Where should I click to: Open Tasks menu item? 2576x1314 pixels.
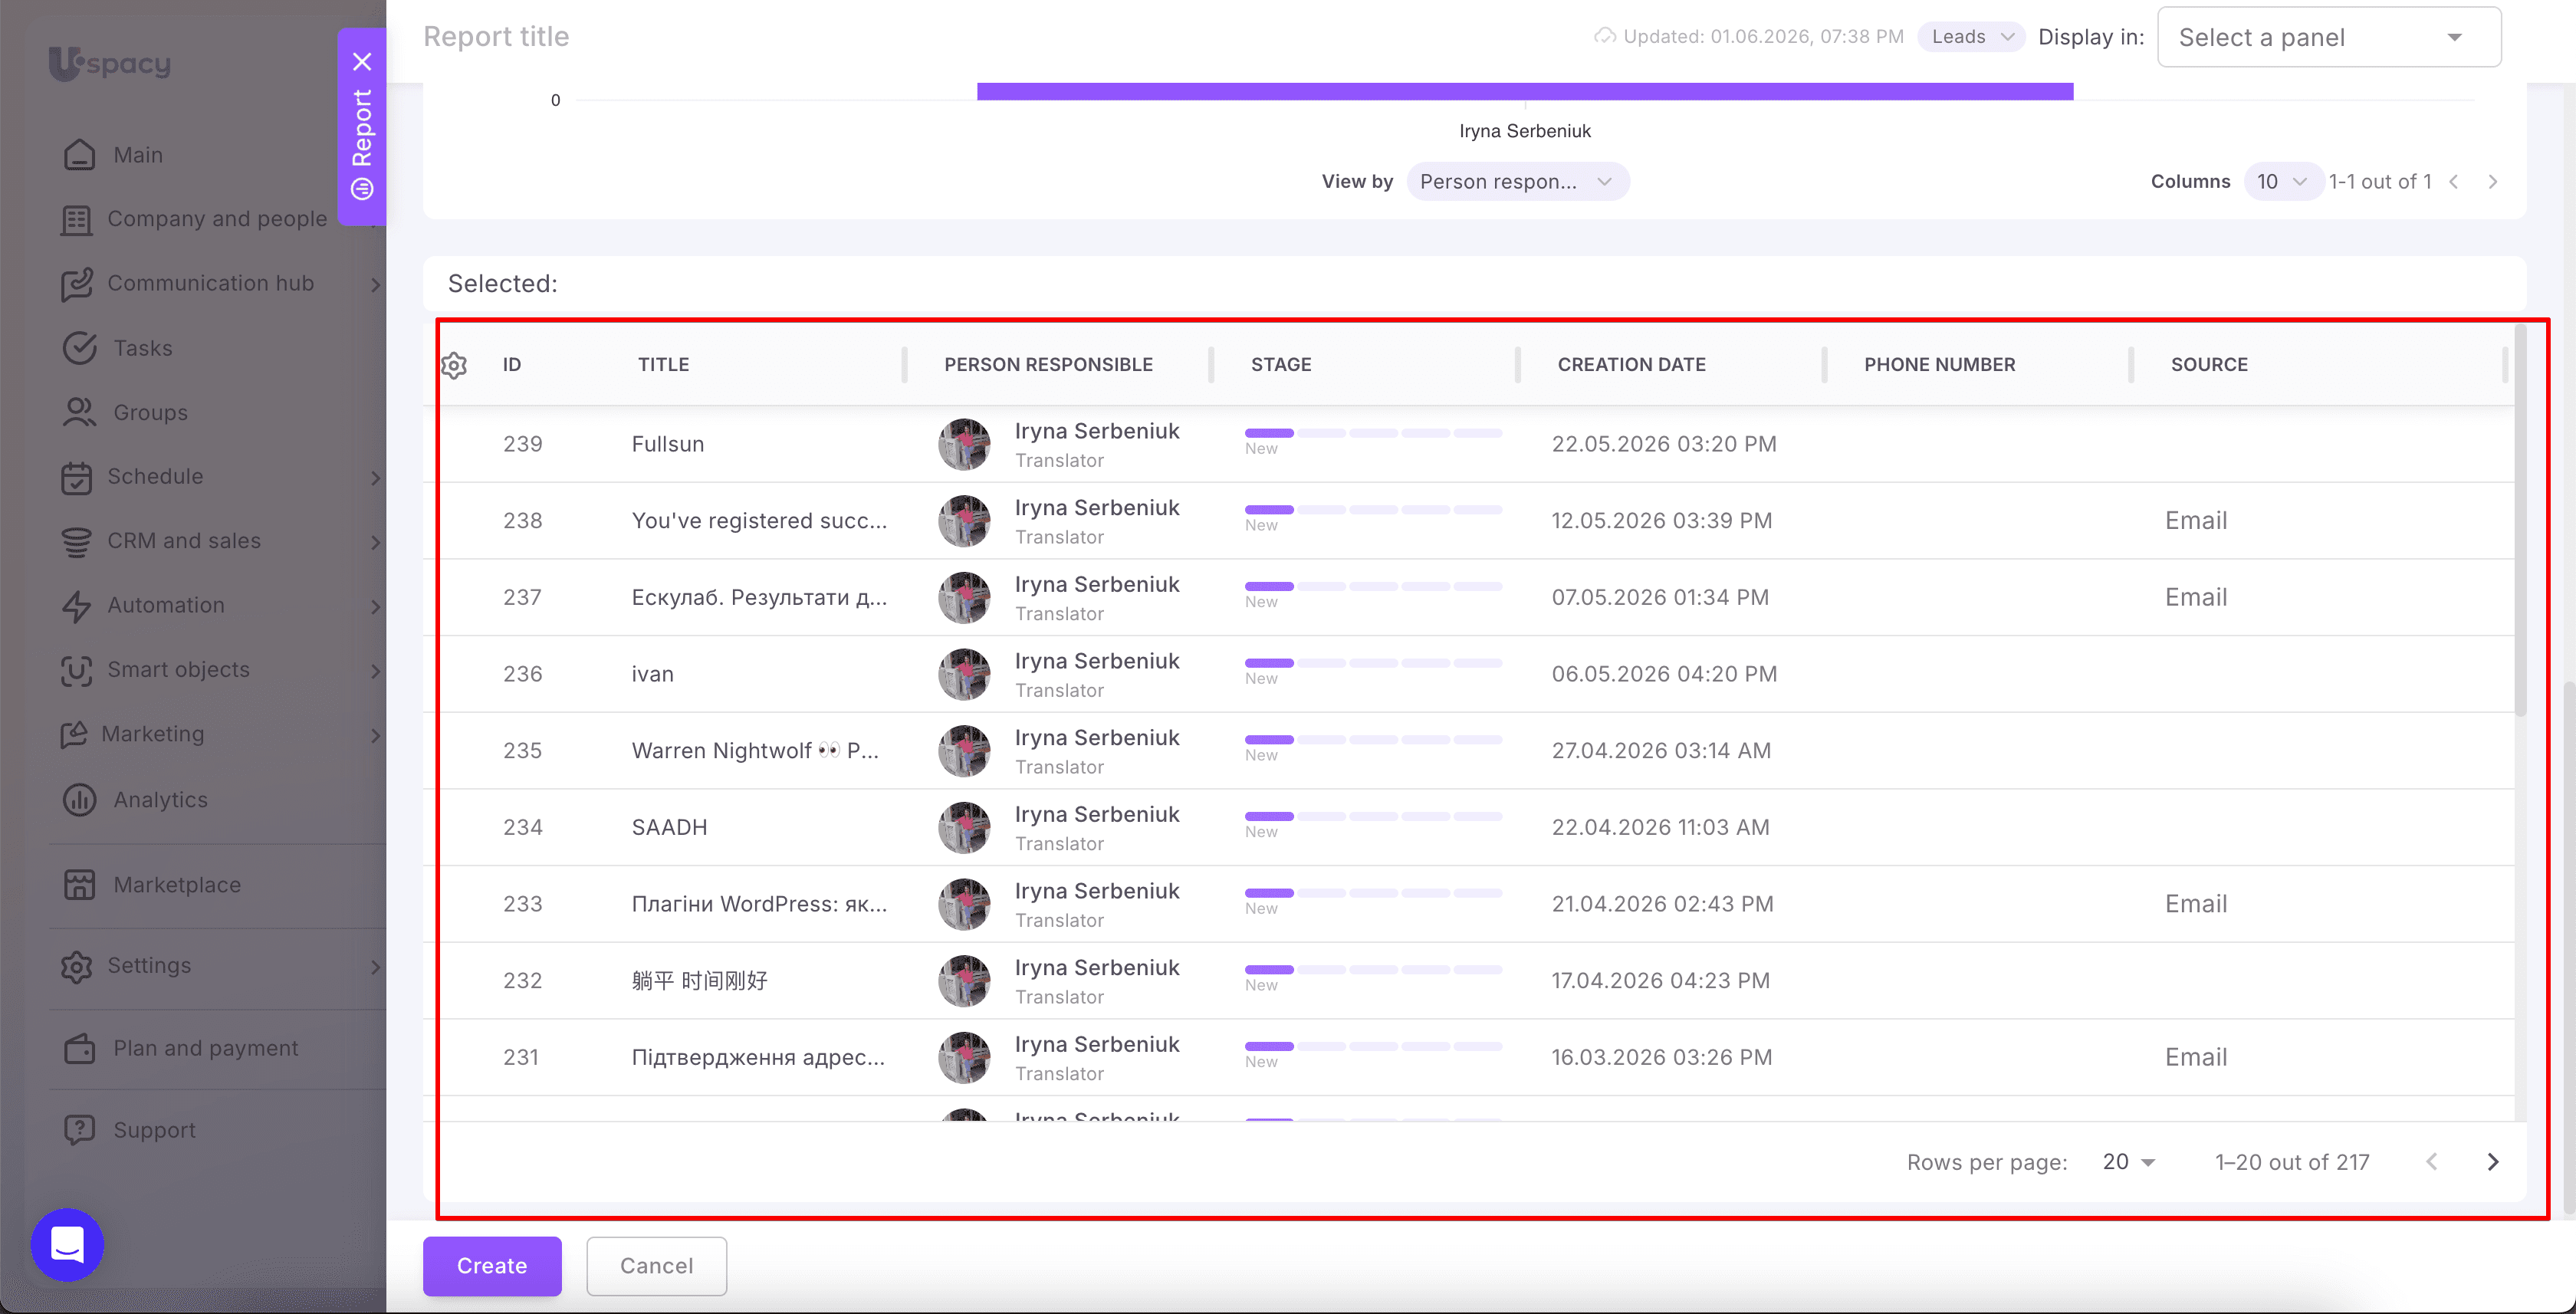pyautogui.click(x=143, y=348)
